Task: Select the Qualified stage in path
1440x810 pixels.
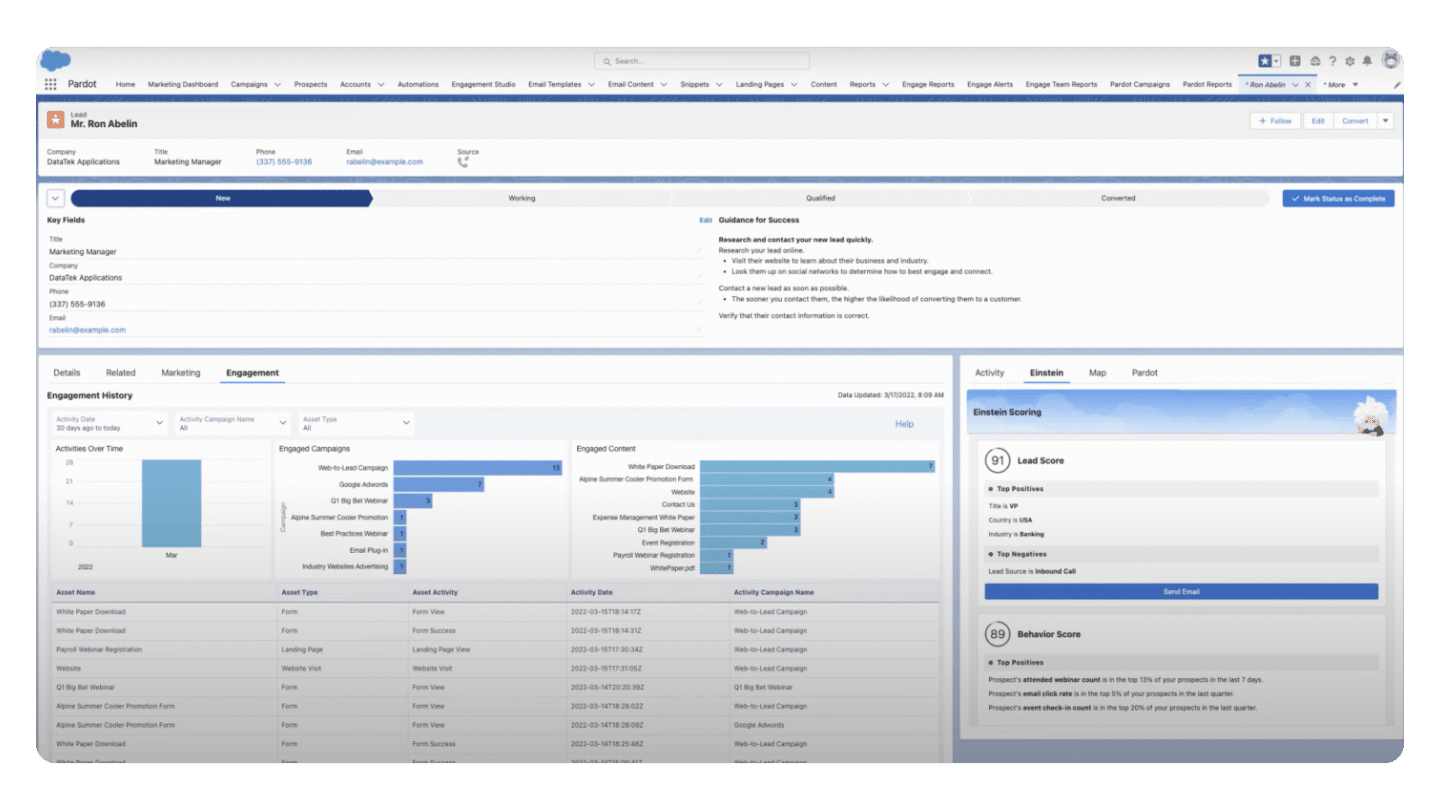Action: (820, 198)
